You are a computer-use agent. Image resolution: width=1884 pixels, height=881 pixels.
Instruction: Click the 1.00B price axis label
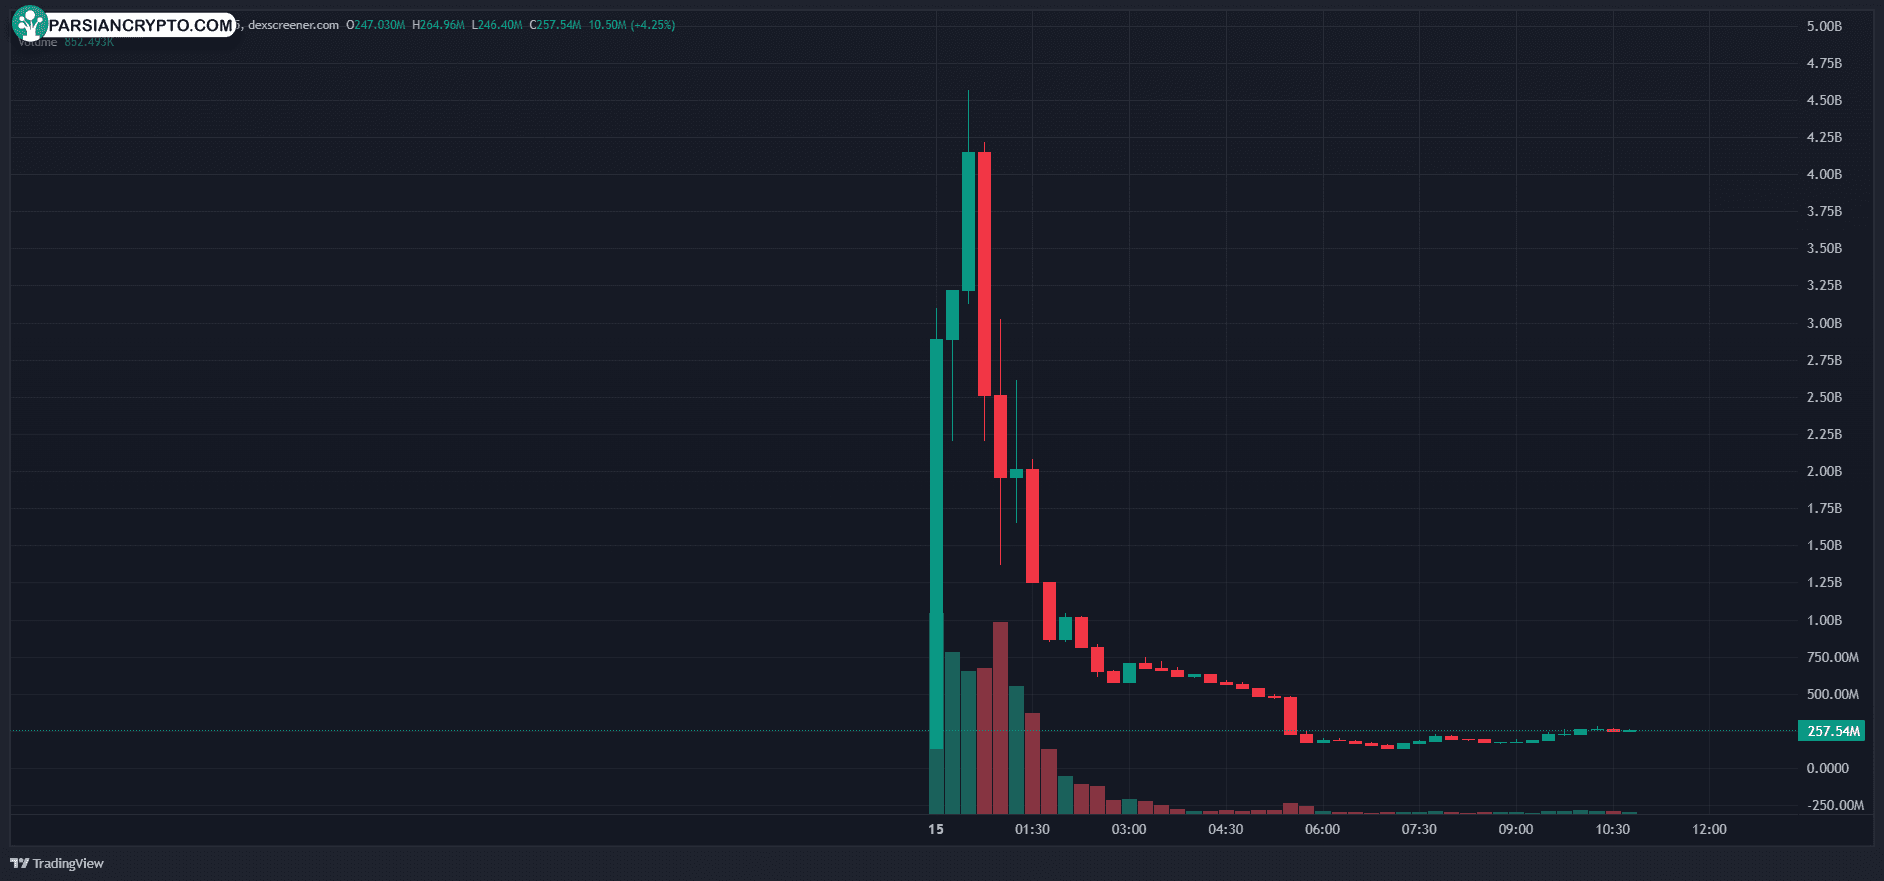pos(1824,620)
